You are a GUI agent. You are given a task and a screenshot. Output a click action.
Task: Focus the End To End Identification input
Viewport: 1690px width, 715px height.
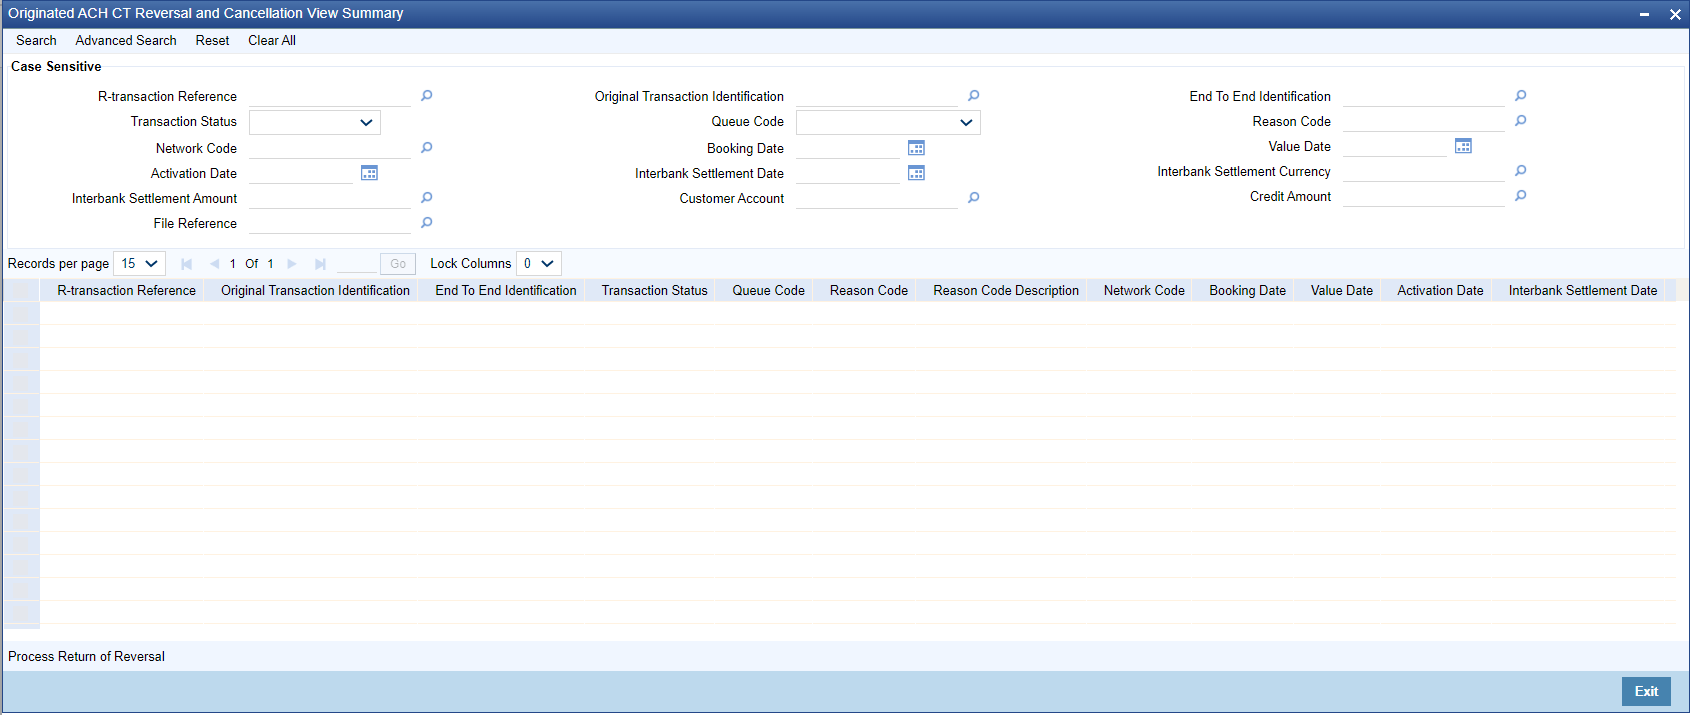(x=1424, y=96)
